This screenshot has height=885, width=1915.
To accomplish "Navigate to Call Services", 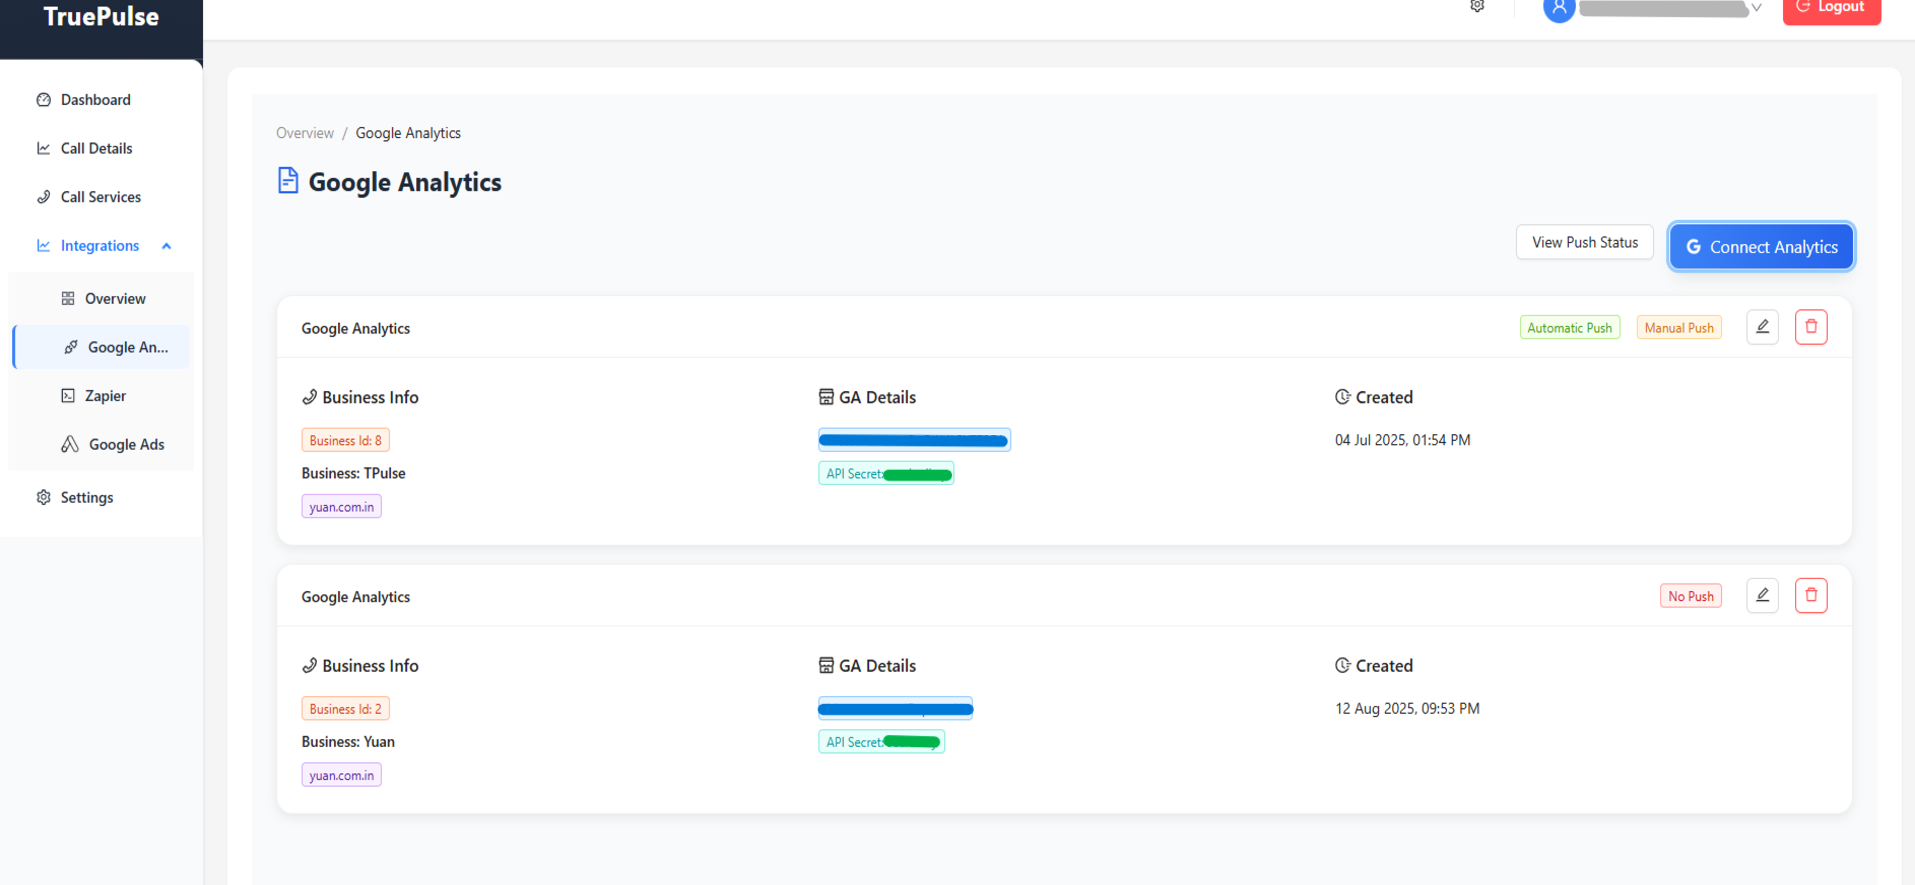I will click(x=100, y=197).
